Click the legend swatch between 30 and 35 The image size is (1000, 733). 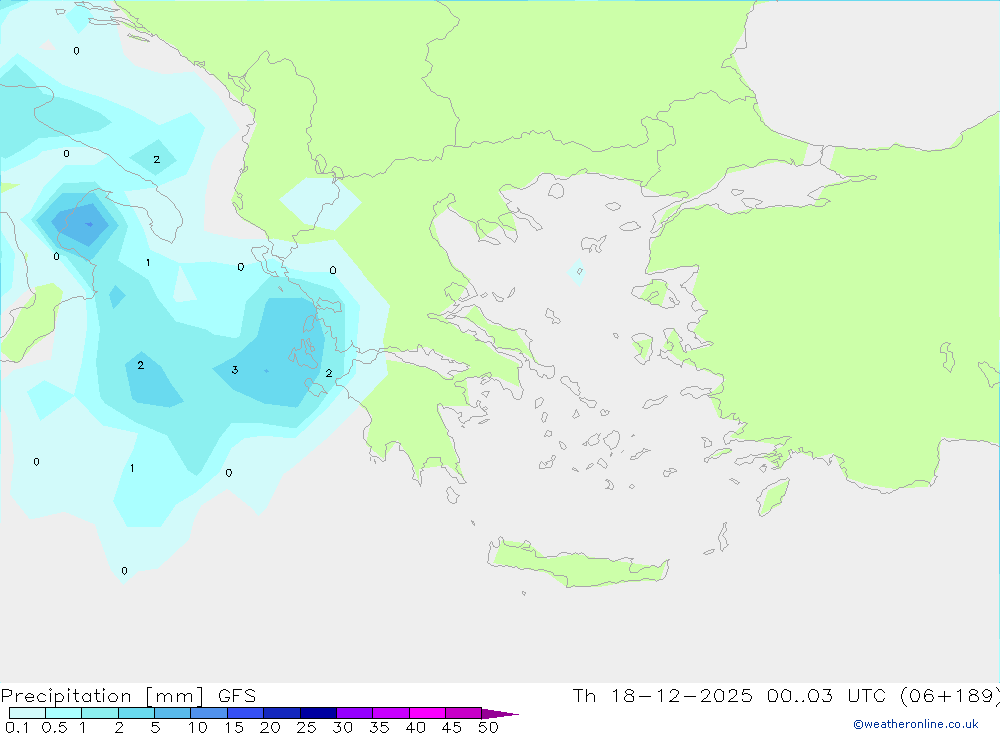pyautogui.click(x=355, y=713)
